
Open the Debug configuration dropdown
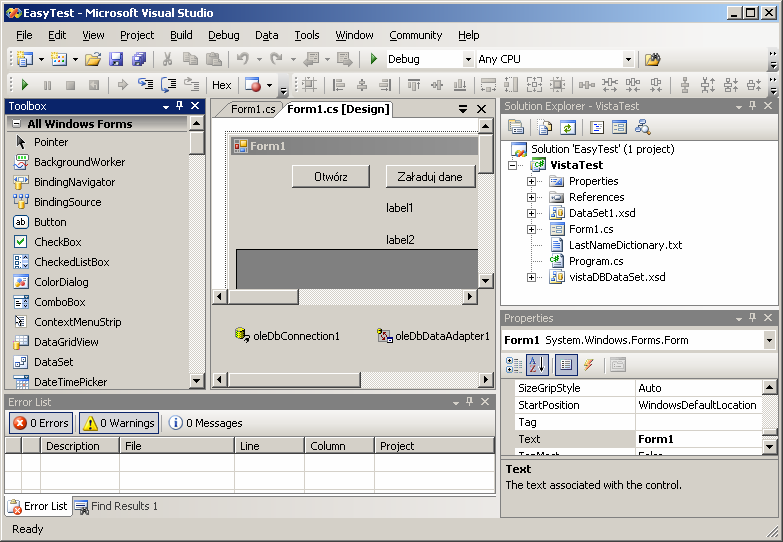coord(468,59)
